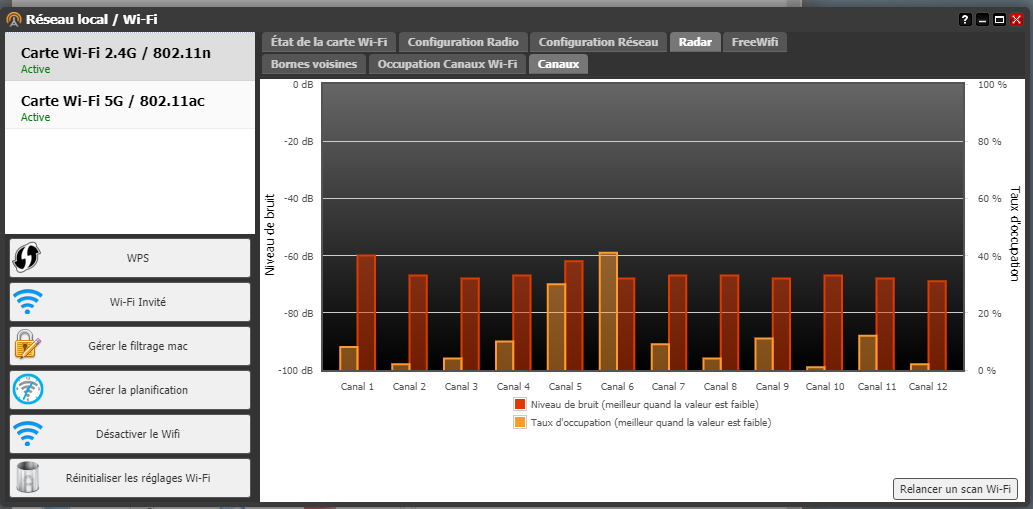The width and height of the screenshot is (1033, 509).
Task: Click the Wi-Fi Invité signal icon
Action: [28, 302]
